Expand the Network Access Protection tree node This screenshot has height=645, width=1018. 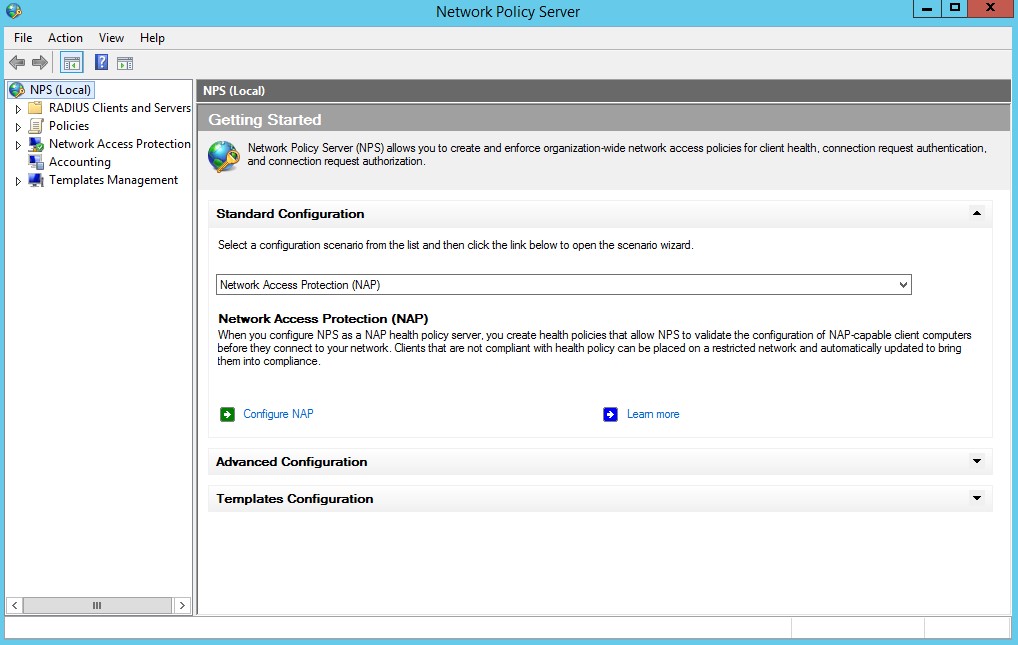pos(18,145)
